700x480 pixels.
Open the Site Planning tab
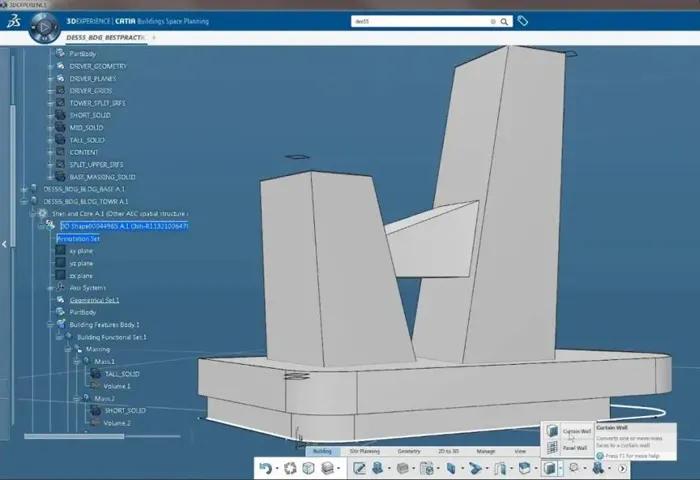364,452
